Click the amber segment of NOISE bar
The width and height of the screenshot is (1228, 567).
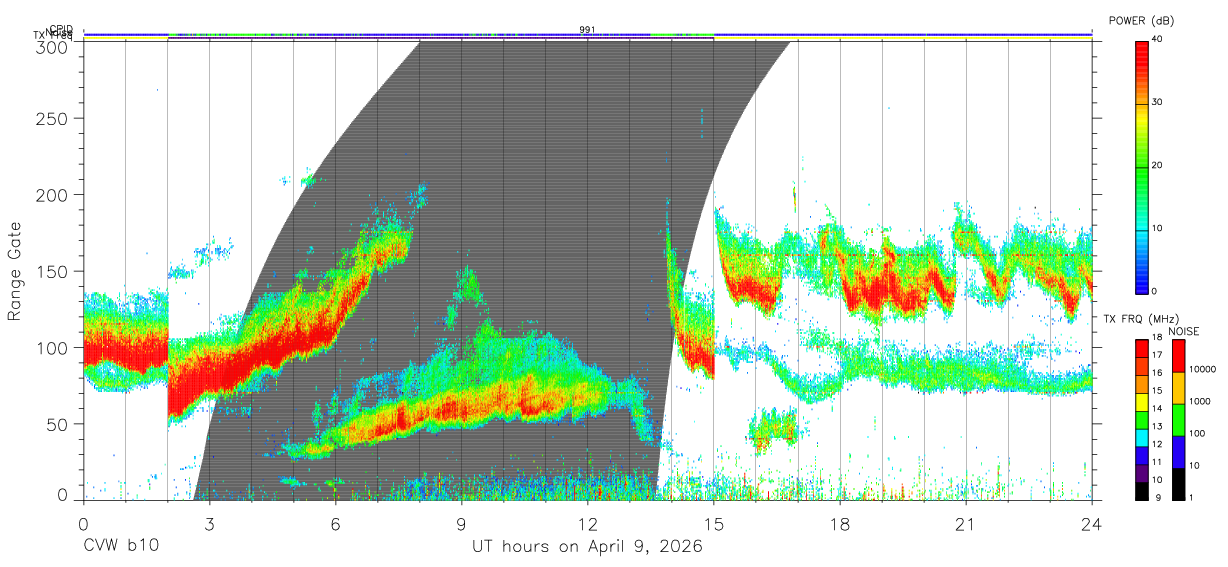1179,387
